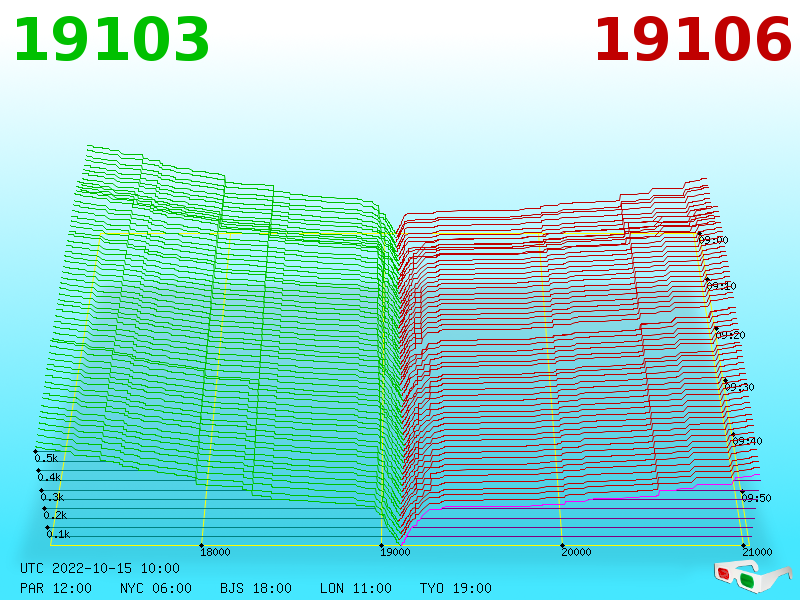Click the UTC 2022-10-15 10:00 timestamp
Viewport: 800px width, 600px height.
[x=100, y=568]
